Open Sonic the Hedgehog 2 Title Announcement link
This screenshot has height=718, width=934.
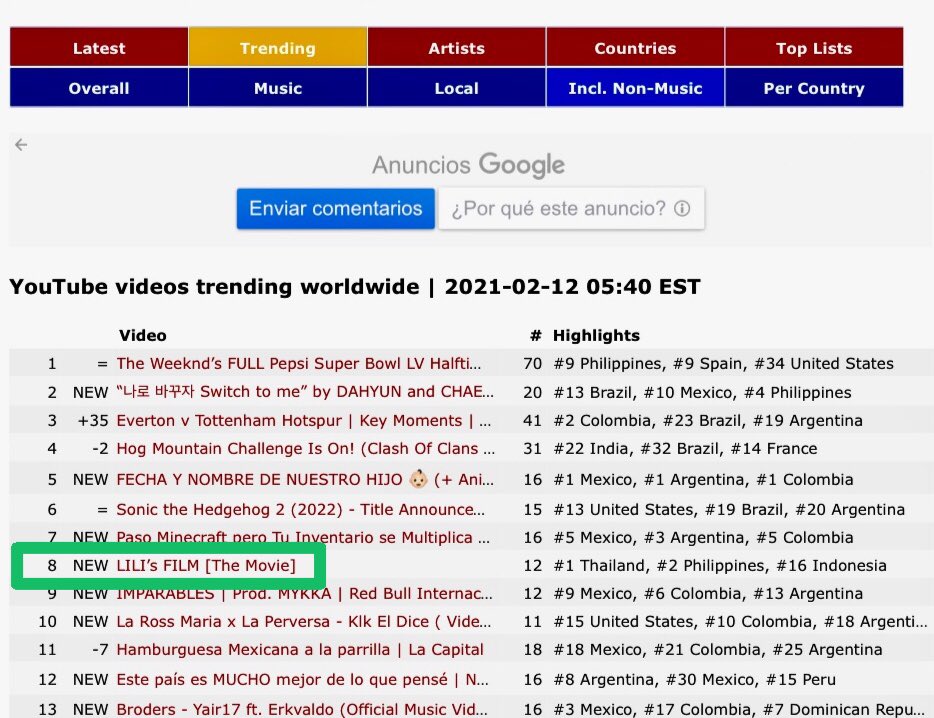[300, 509]
